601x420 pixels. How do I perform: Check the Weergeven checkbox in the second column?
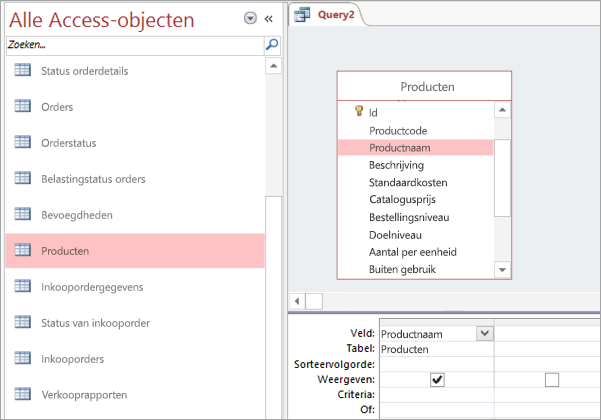(x=552, y=380)
